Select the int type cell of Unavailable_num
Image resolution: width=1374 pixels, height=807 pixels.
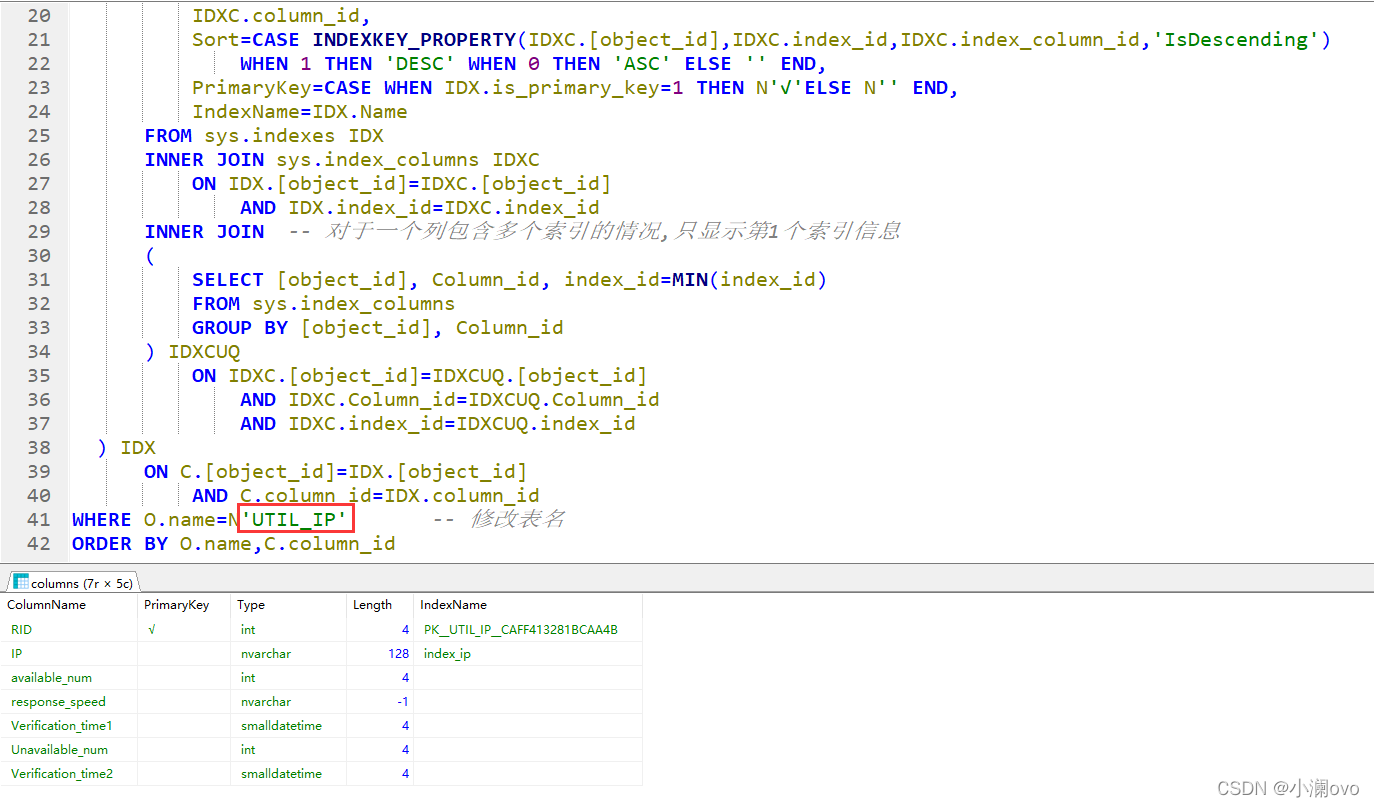[x=289, y=750]
